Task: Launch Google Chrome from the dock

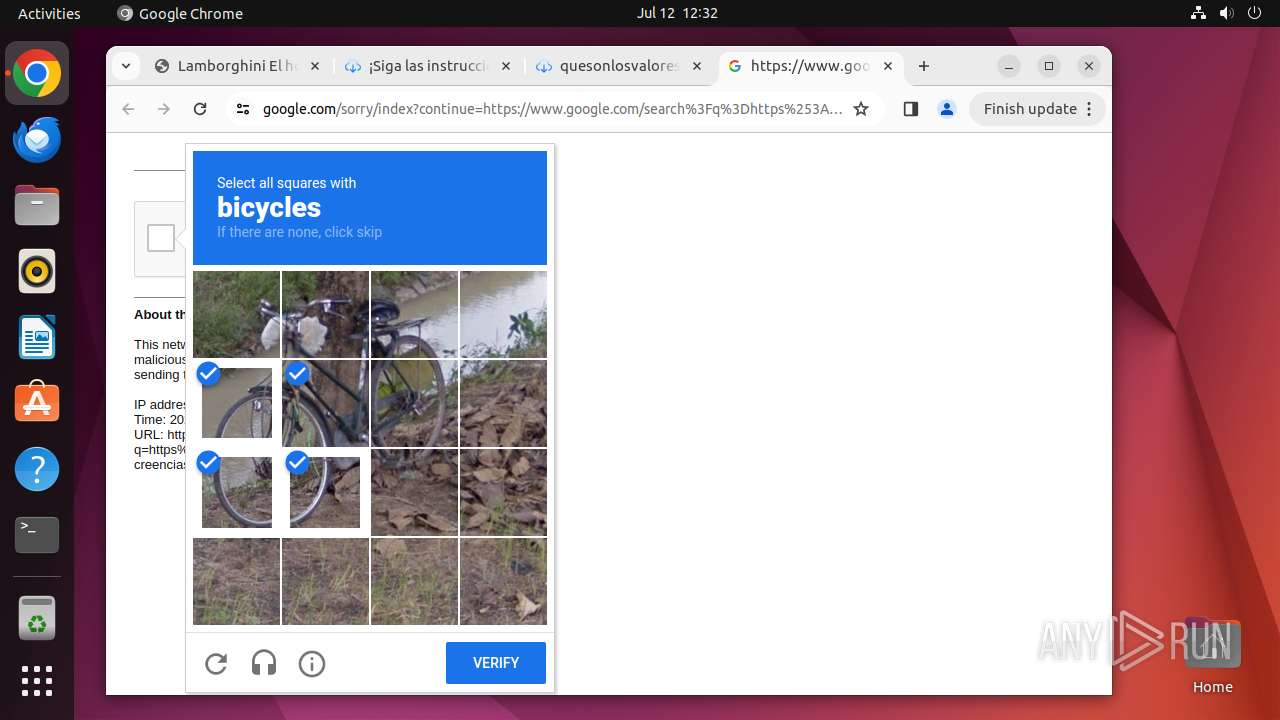Action: 37,74
